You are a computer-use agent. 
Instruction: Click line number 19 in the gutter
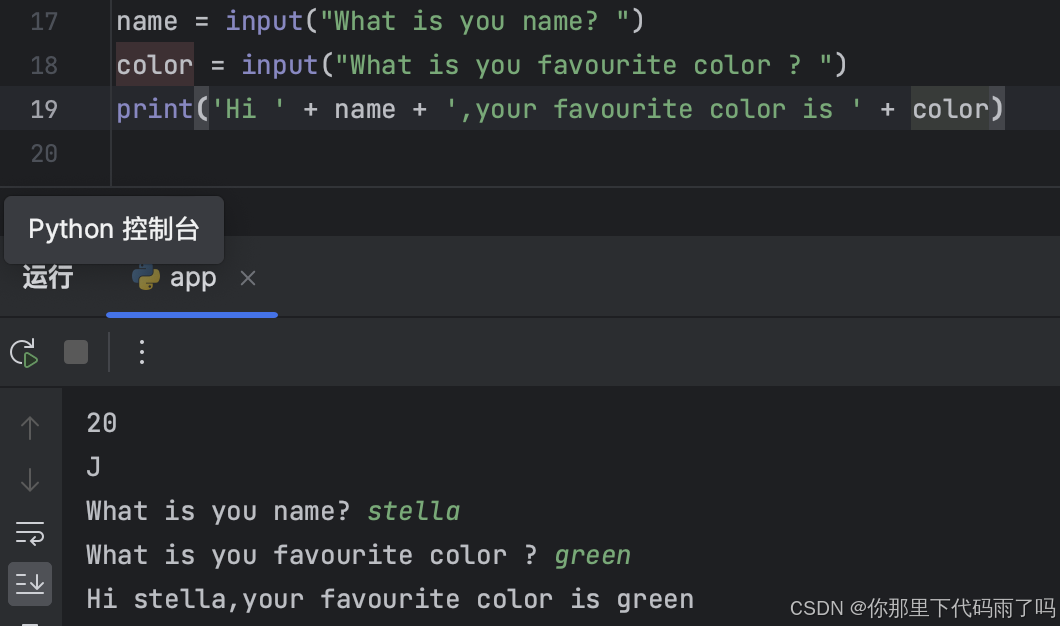(45, 109)
